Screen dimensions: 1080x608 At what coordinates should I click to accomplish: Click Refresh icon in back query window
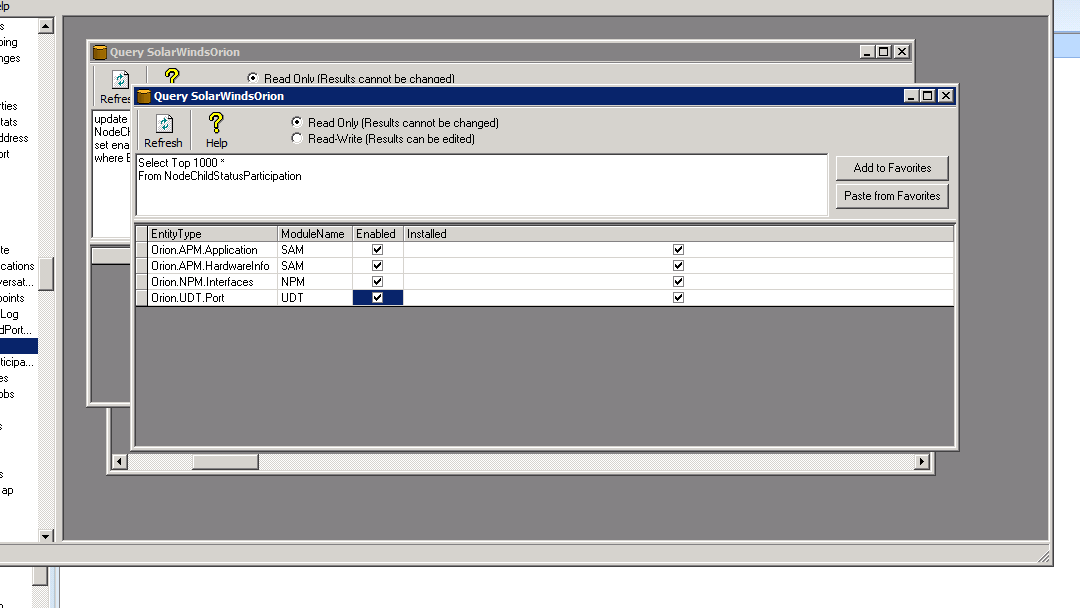[x=121, y=80]
